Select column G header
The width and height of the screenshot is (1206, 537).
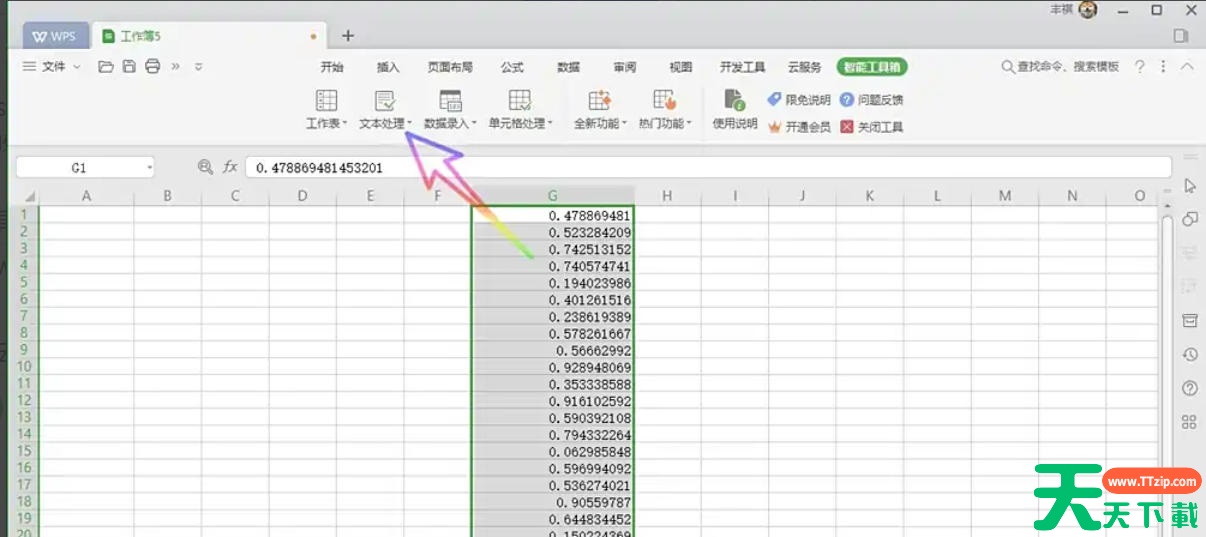552,196
